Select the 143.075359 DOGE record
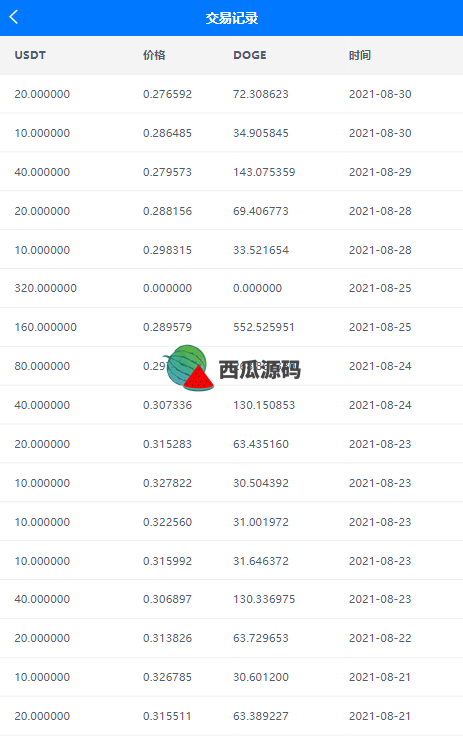 232,172
